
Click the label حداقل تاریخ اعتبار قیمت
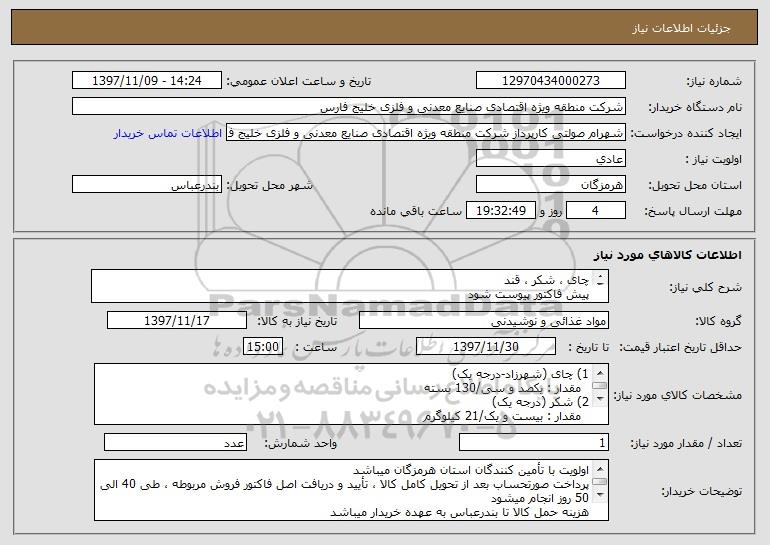click(680, 347)
